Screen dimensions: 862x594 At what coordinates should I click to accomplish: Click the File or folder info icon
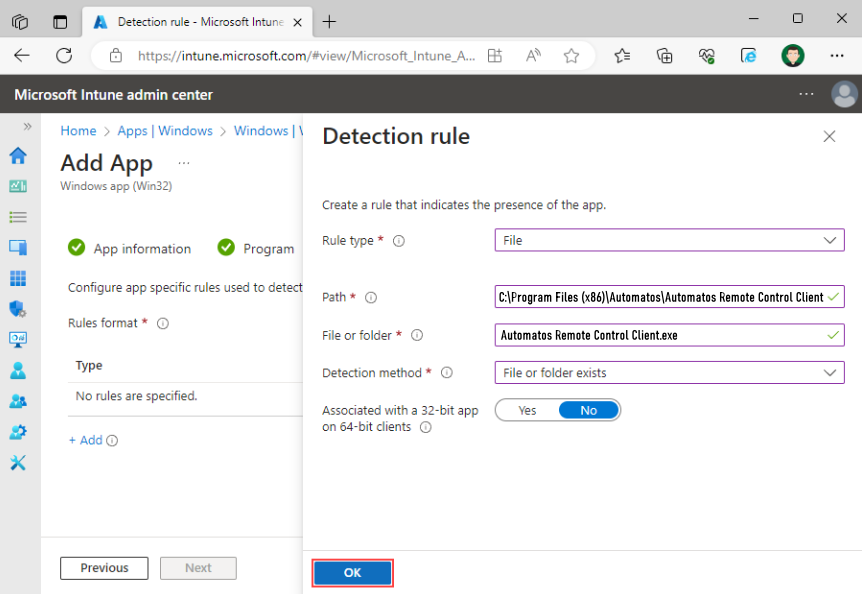point(417,335)
